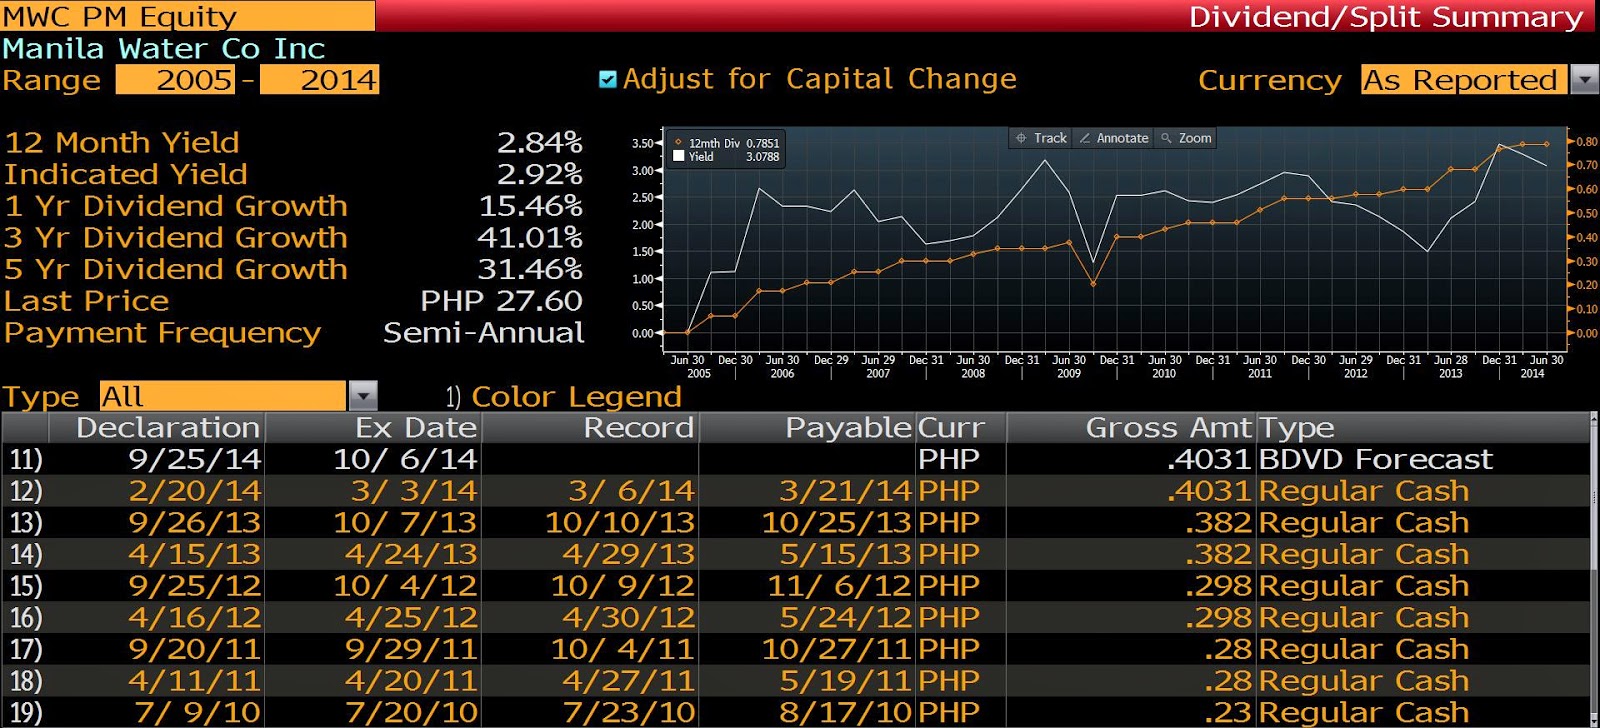
Task: Select row 11 declaration date 9/25/14
Action: 194,459
